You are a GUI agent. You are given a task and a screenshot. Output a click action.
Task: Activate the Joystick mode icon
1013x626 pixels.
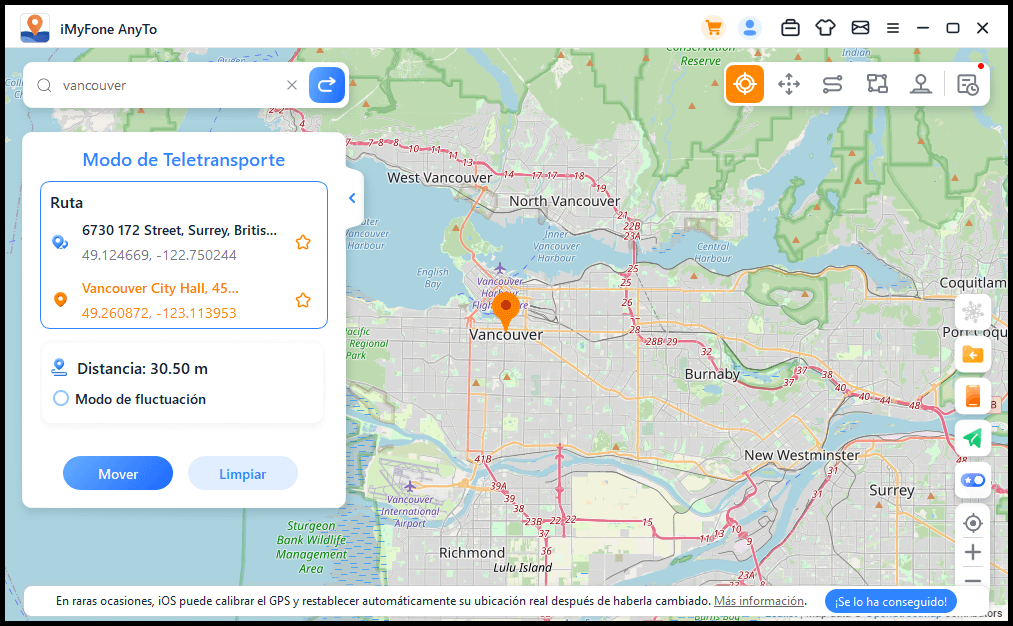[921, 85]
